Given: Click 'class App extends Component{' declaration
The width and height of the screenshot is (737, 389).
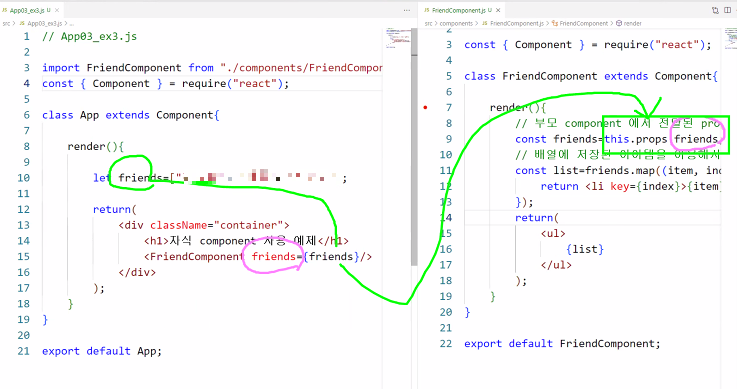Looking at the screenshot, I should point(131,115).
